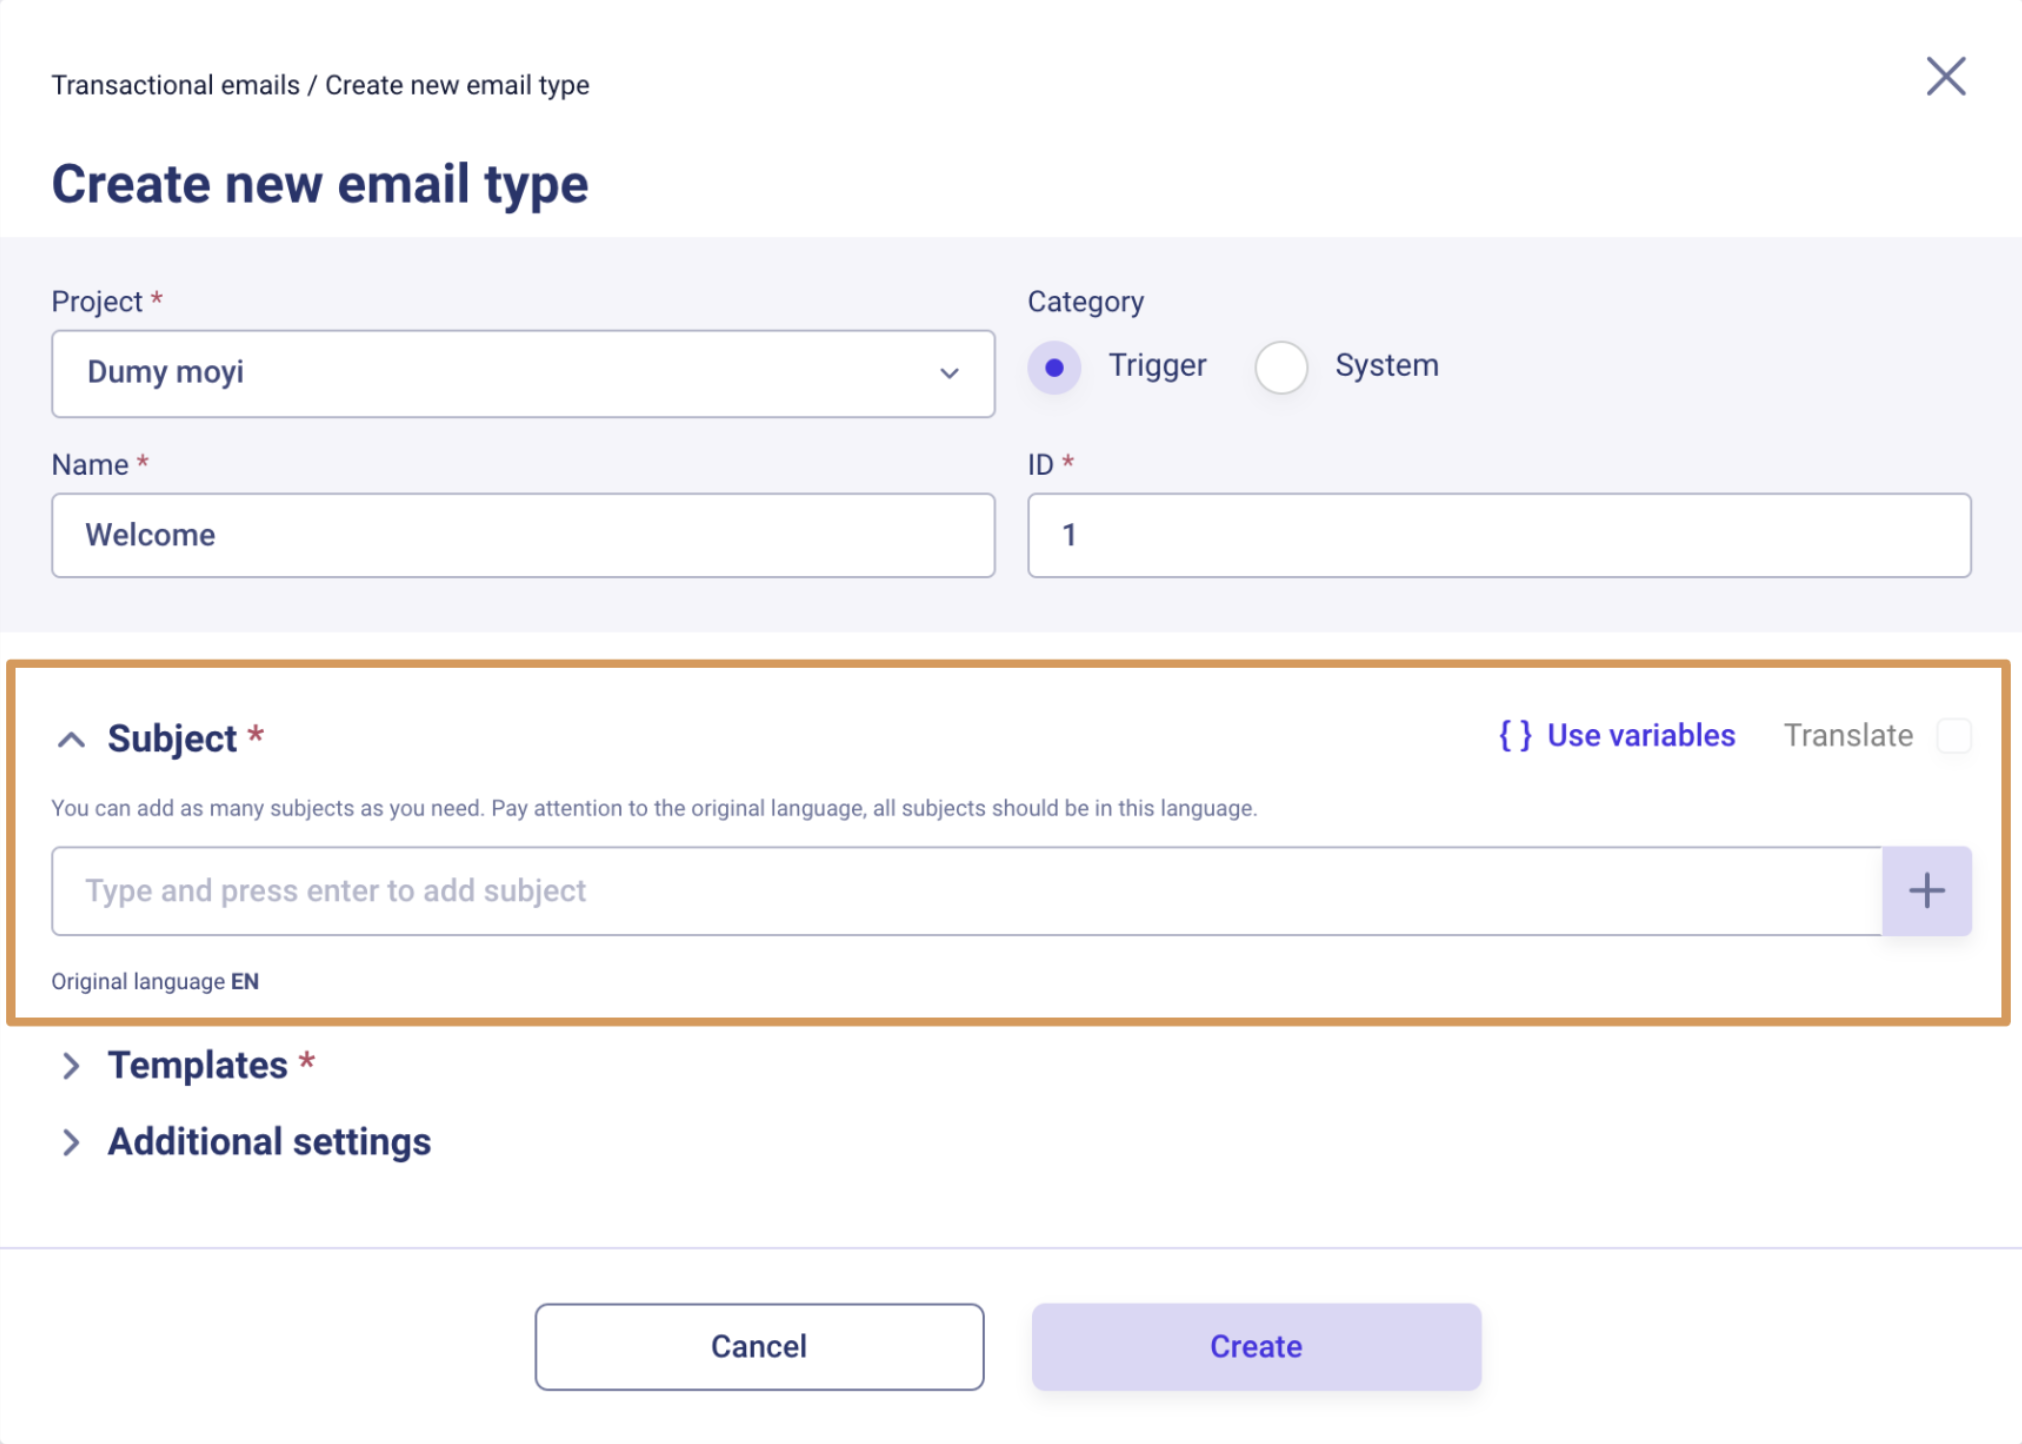Click the Name field containing Welcome

click(522, 535)
